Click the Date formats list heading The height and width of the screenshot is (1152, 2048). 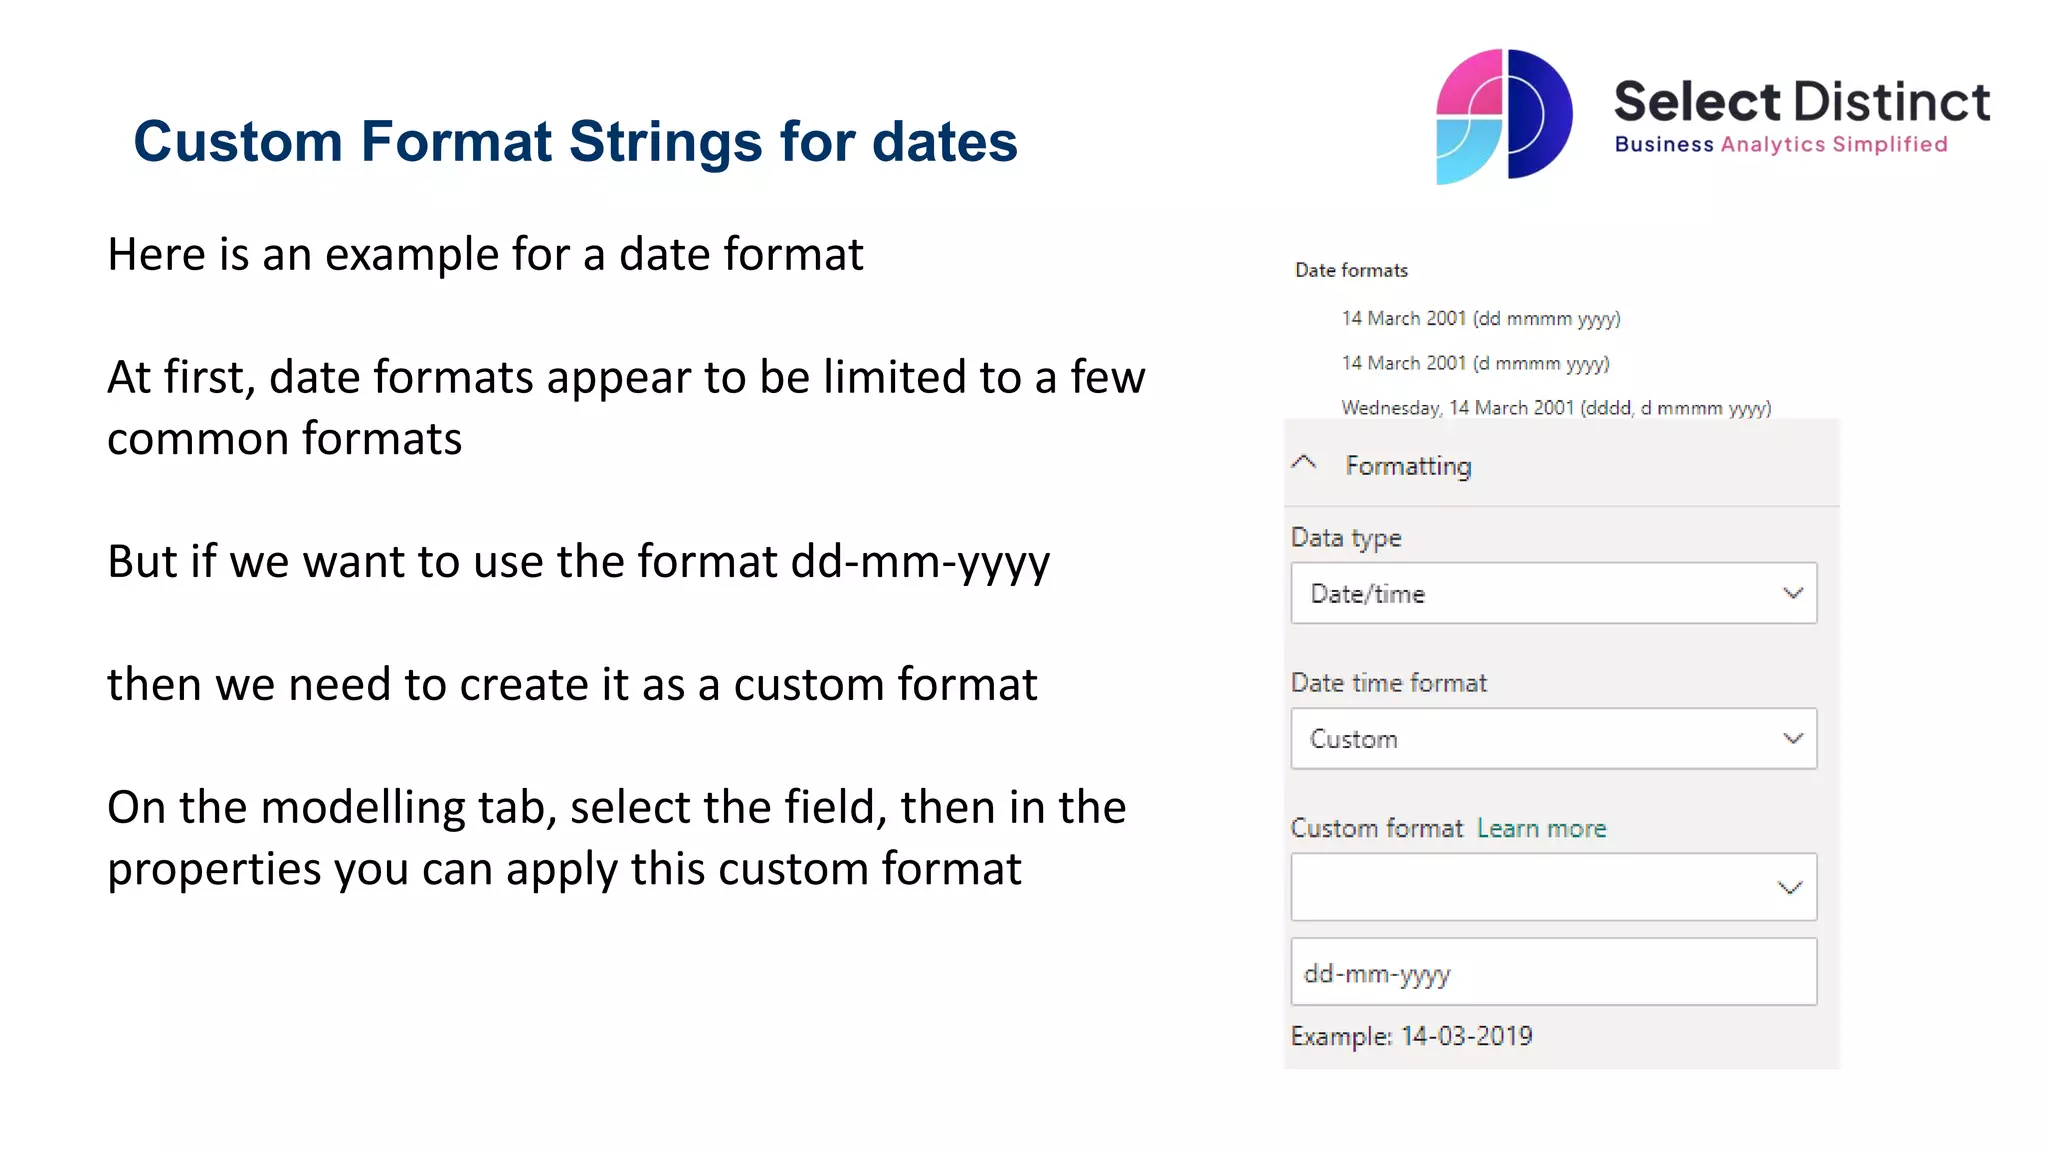pos(1351,271)
